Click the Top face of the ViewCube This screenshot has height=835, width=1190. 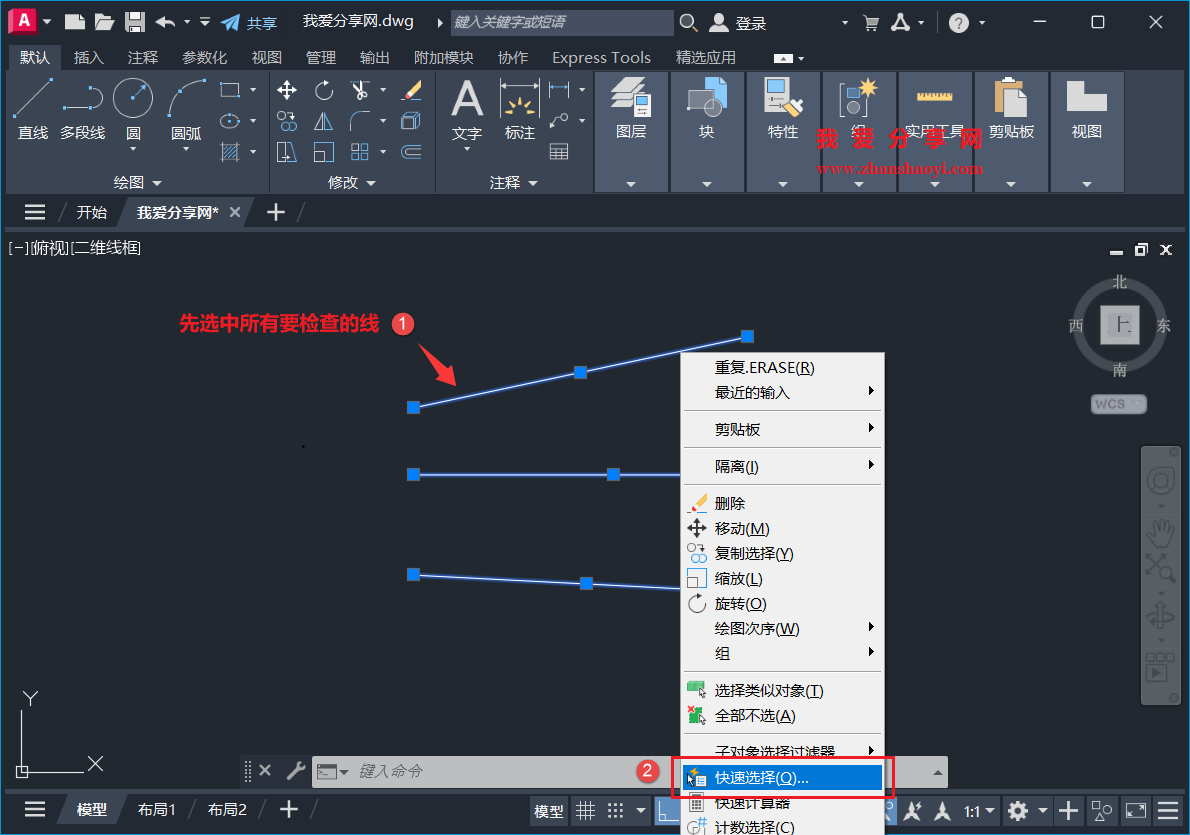tap(1120, 325)
